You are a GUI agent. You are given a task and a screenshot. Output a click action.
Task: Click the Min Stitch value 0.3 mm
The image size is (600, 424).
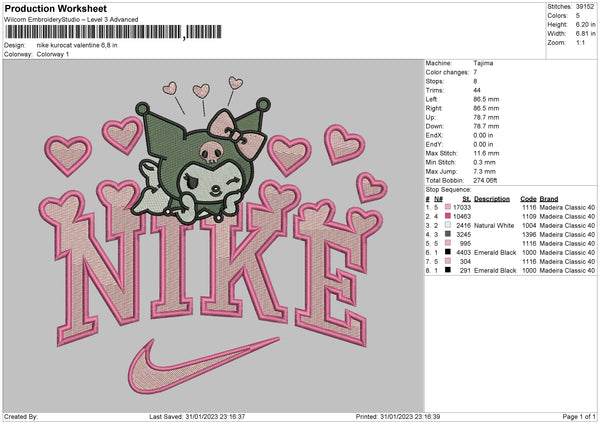(484, 162)
